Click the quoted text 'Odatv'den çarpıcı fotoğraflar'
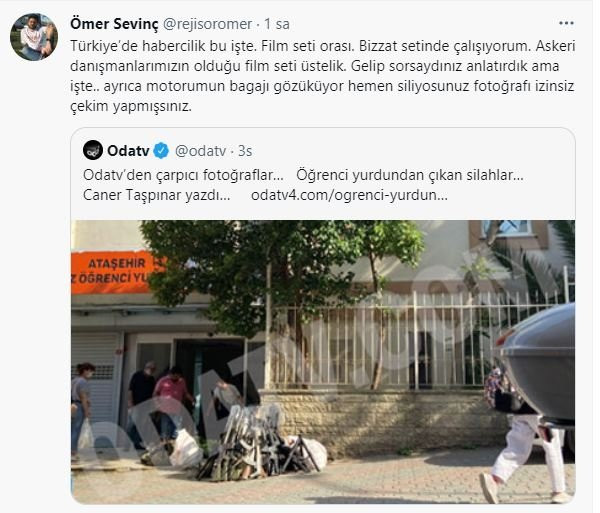This screenshot has height=513, width=600. coord(183,175)
